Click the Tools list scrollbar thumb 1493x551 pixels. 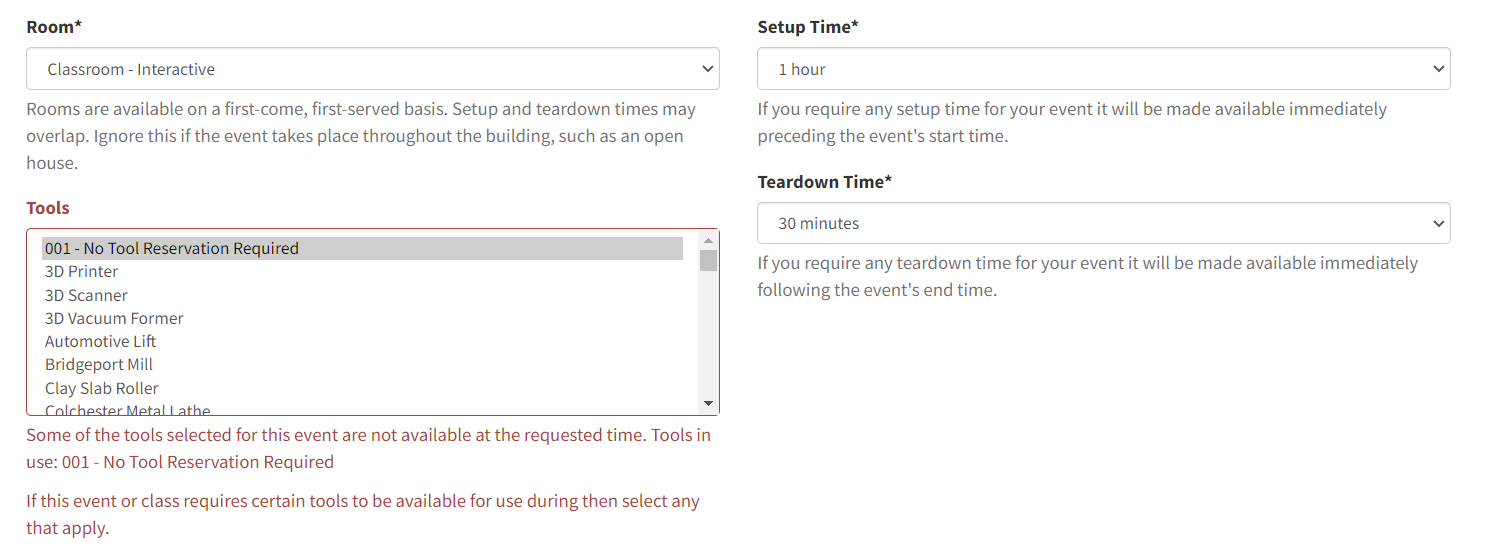click(708, 260)
